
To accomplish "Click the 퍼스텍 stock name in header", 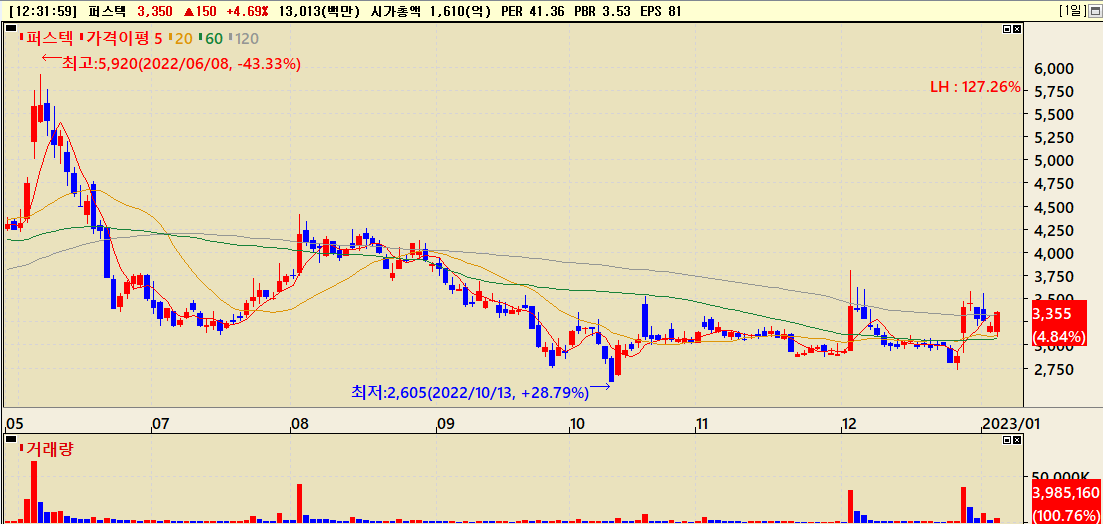I will pyautogui.click(x=106, y=11).
